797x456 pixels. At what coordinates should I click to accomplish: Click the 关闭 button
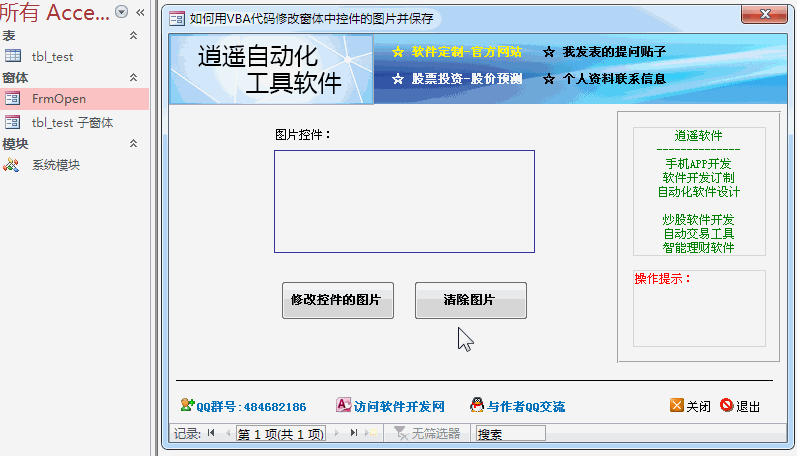pos(698,407)
